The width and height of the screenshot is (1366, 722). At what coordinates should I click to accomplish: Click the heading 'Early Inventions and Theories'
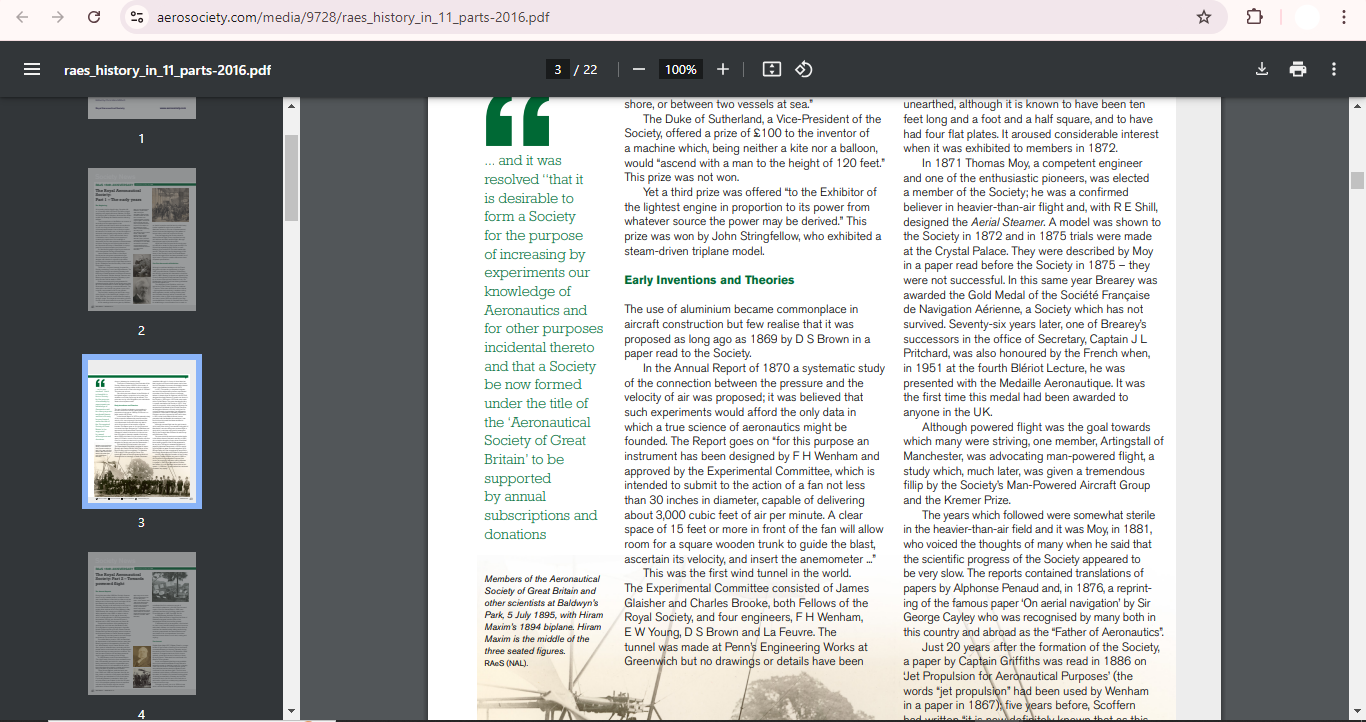tap(709, 280)
